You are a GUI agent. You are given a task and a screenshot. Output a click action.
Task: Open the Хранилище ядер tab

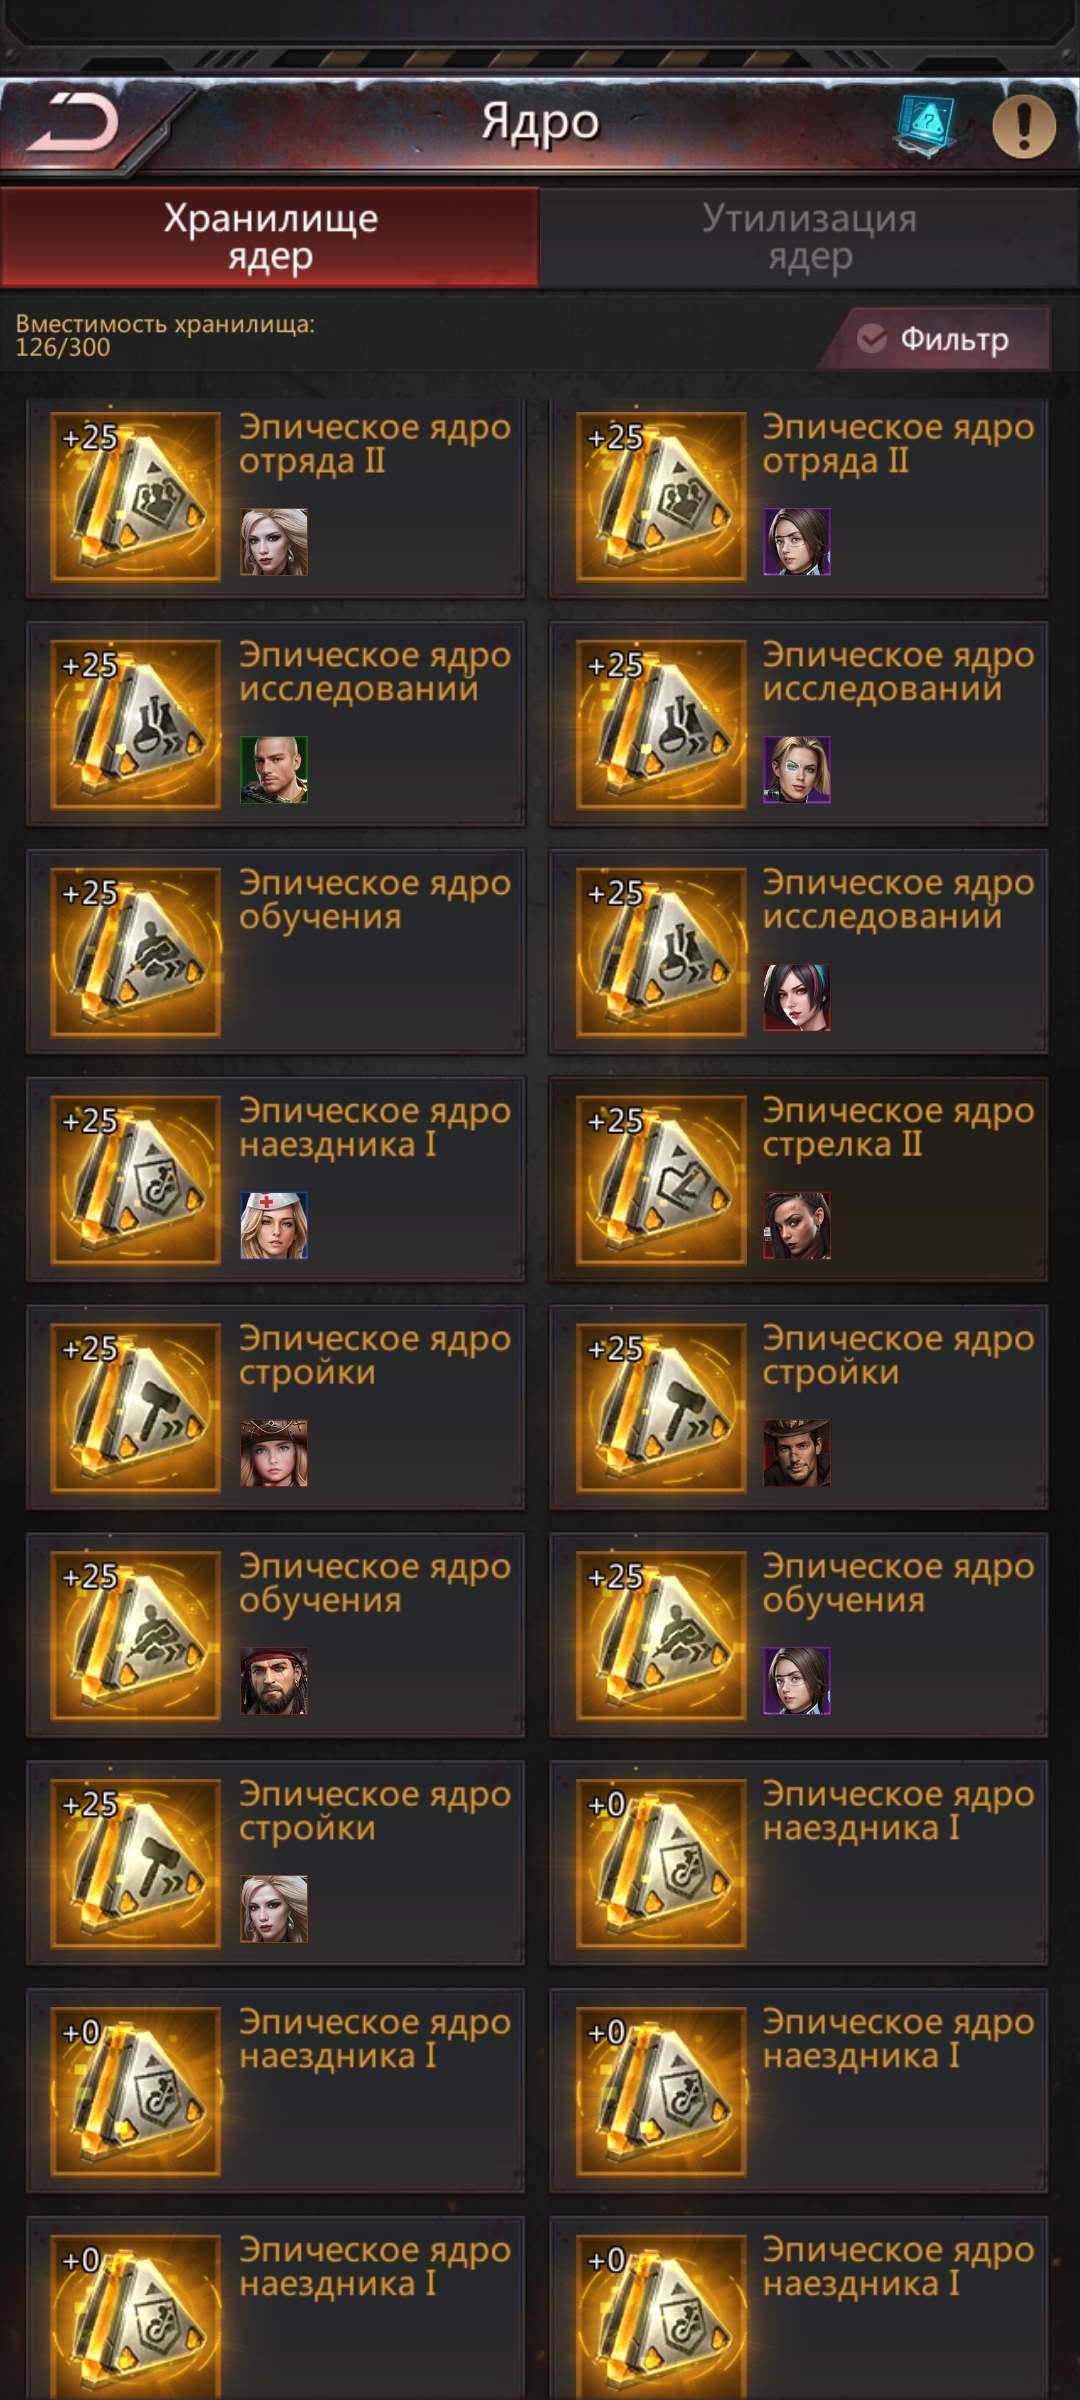click(x=270, y=238)
